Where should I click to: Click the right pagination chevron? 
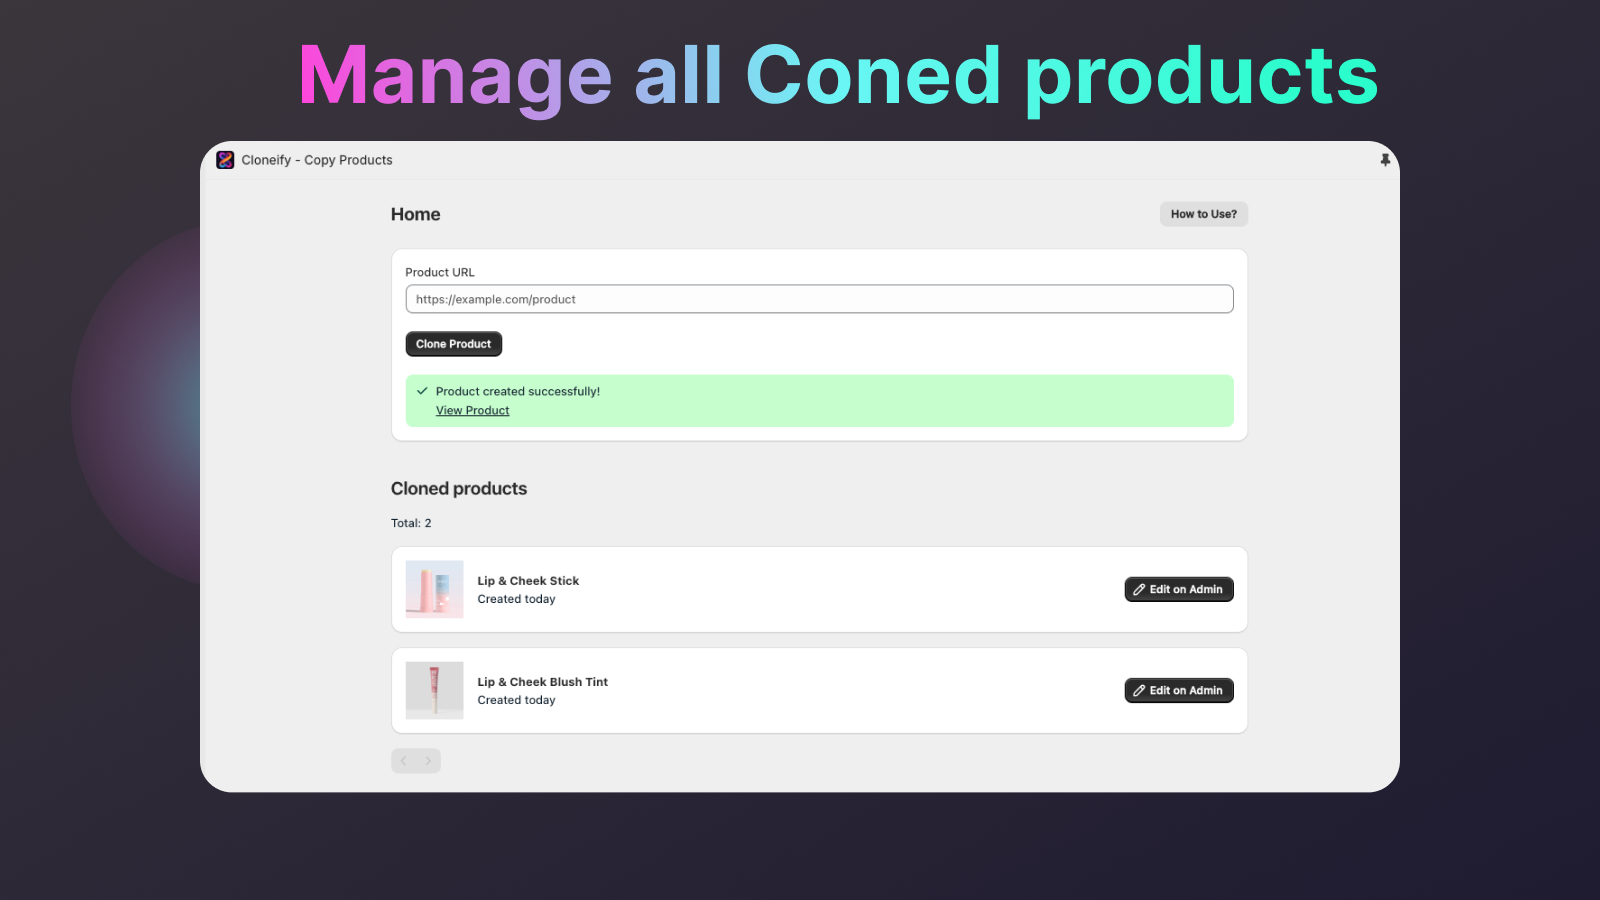point(428,760)
